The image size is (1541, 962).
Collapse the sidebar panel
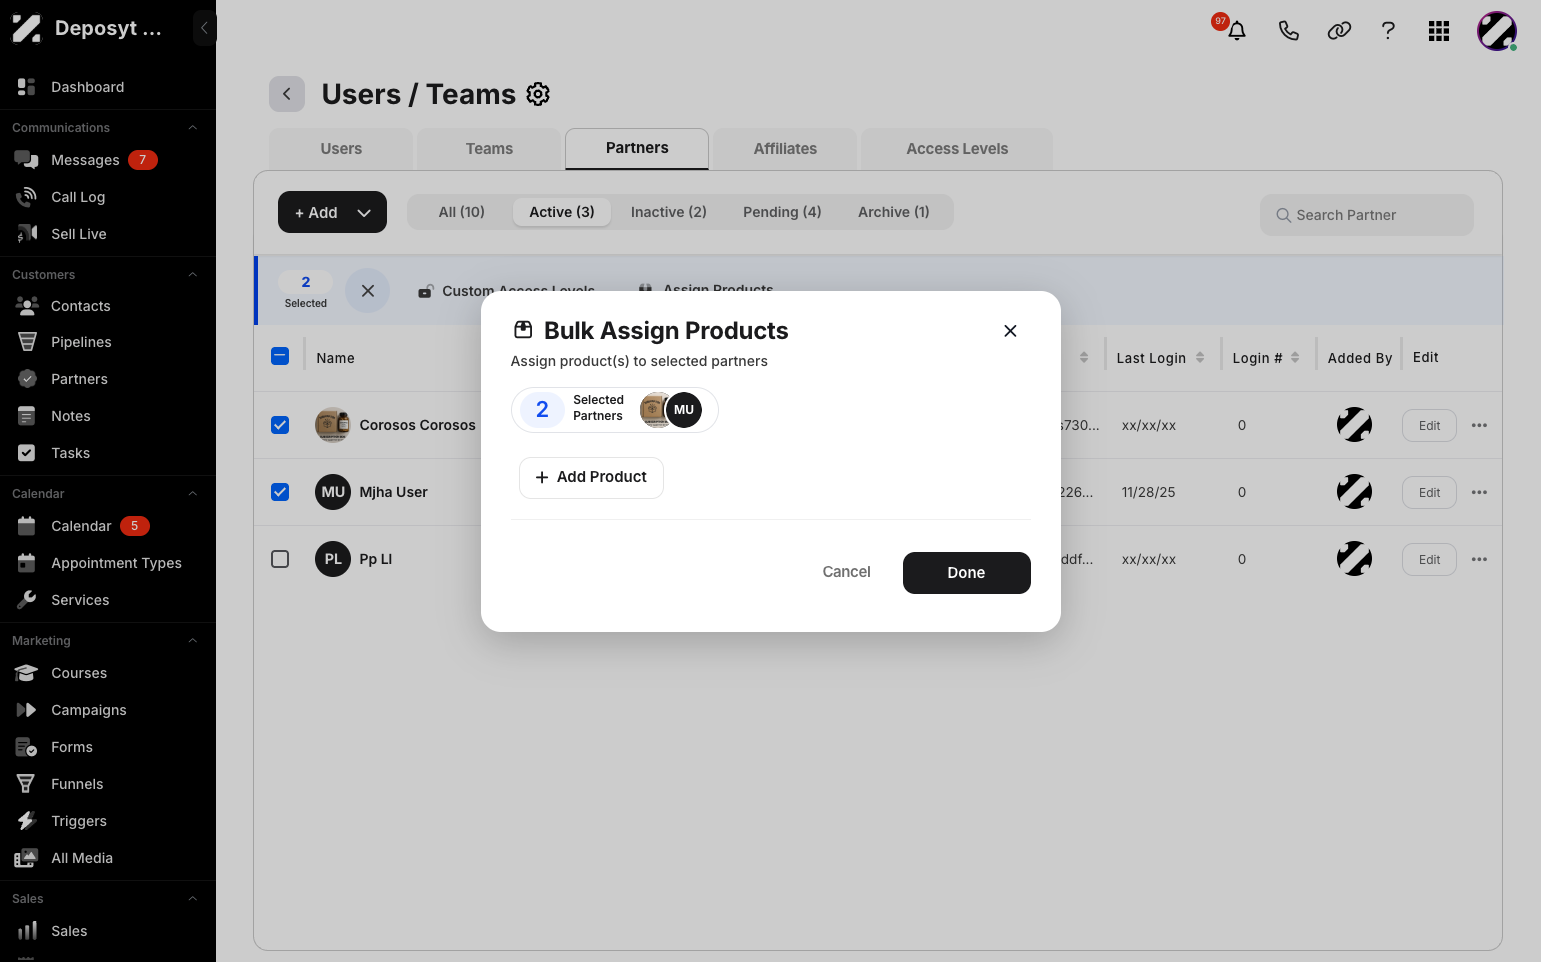point(204,28)
